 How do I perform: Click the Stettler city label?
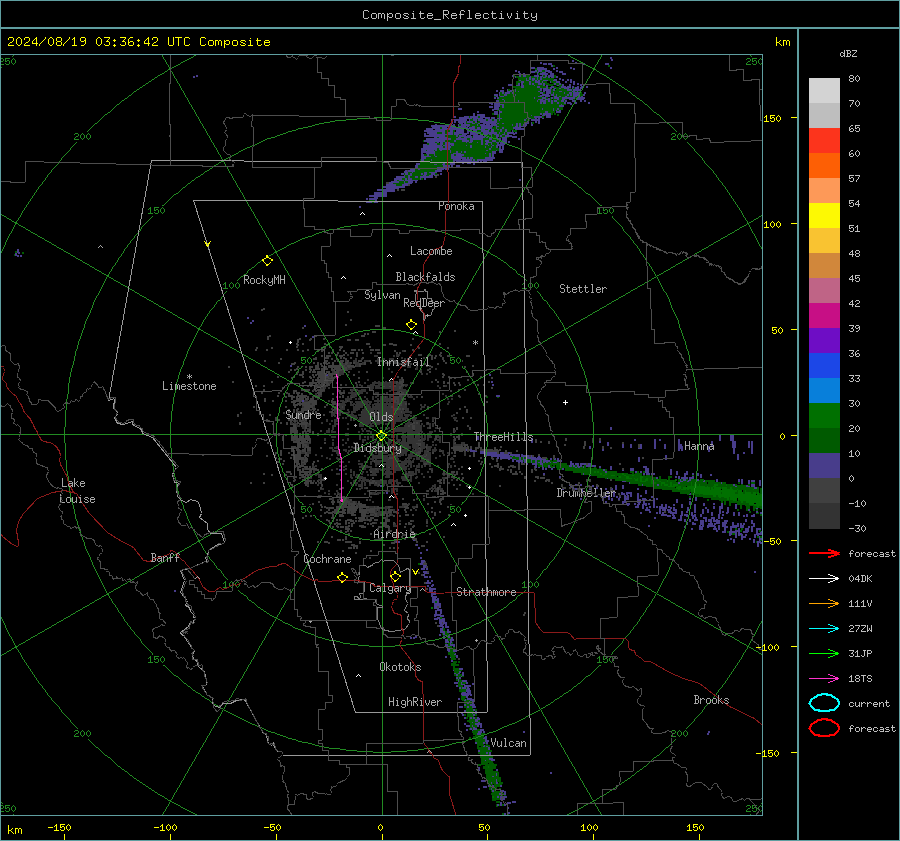point(583,289)
